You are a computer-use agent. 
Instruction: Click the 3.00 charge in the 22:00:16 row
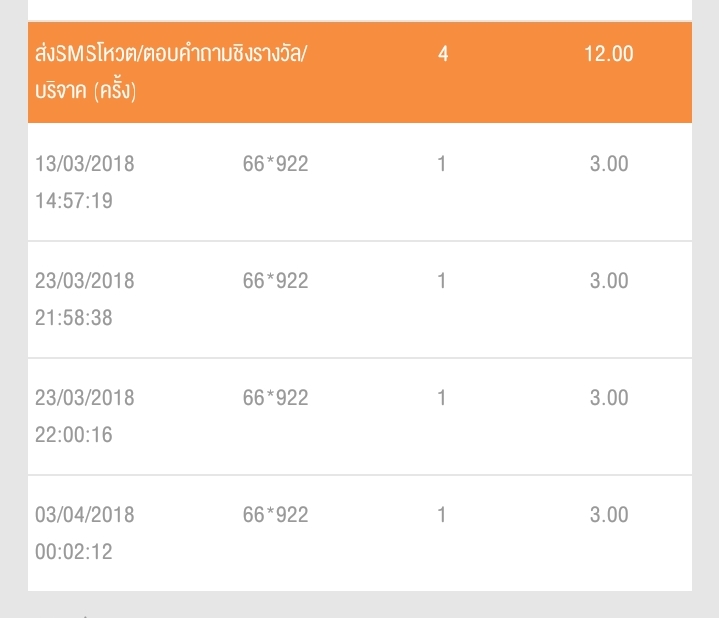[609, 398]
